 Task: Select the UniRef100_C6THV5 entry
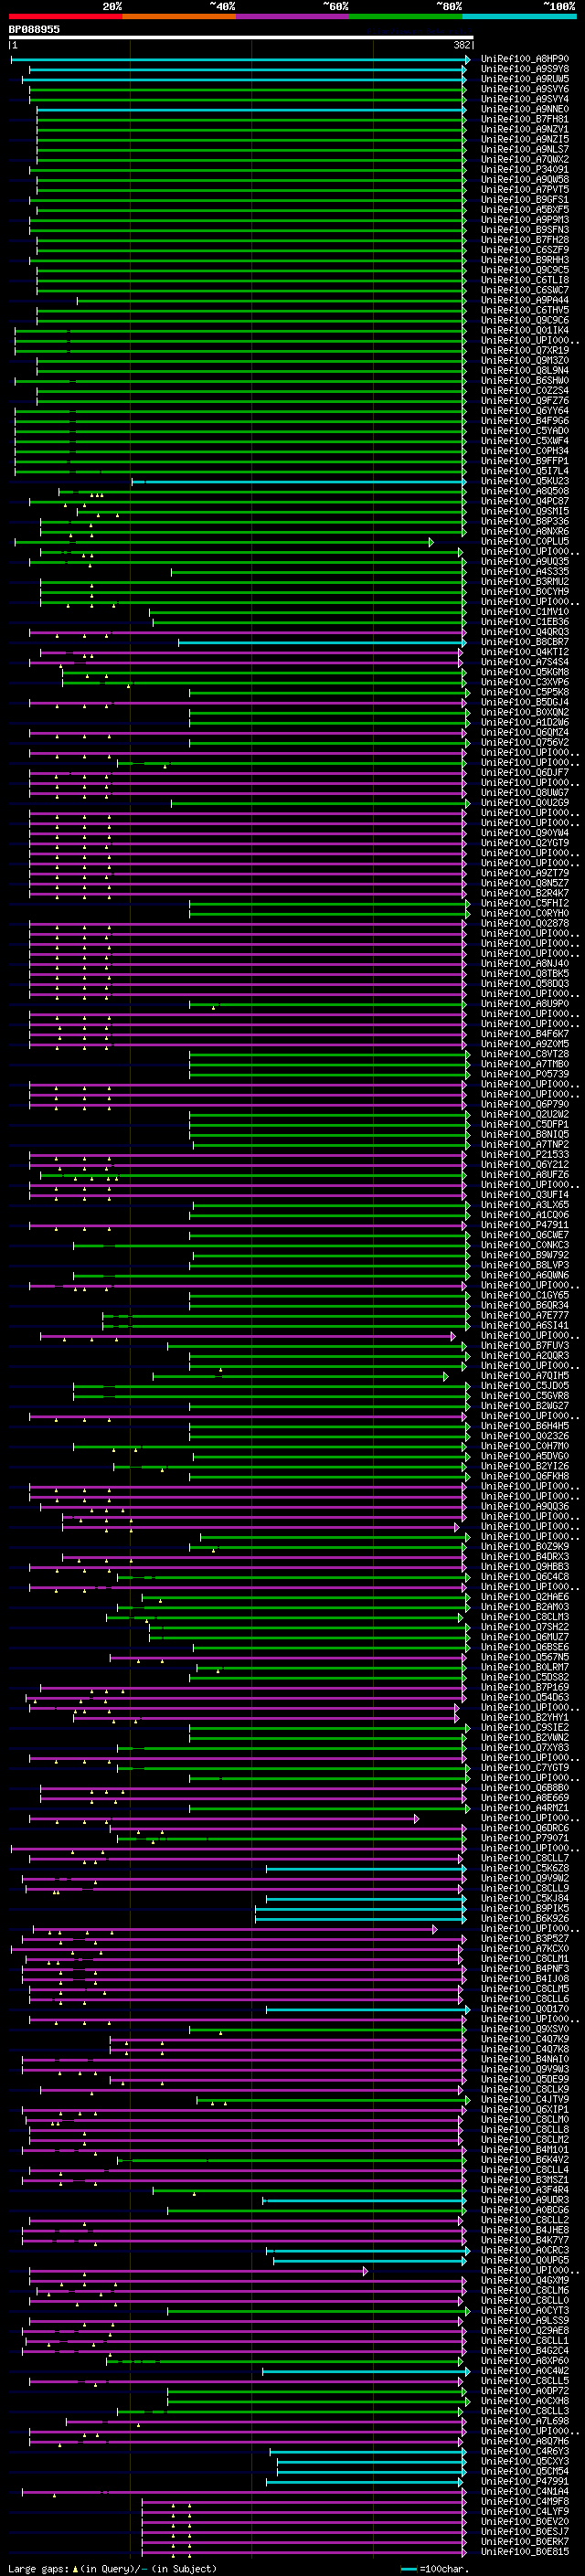coord(524,310)
